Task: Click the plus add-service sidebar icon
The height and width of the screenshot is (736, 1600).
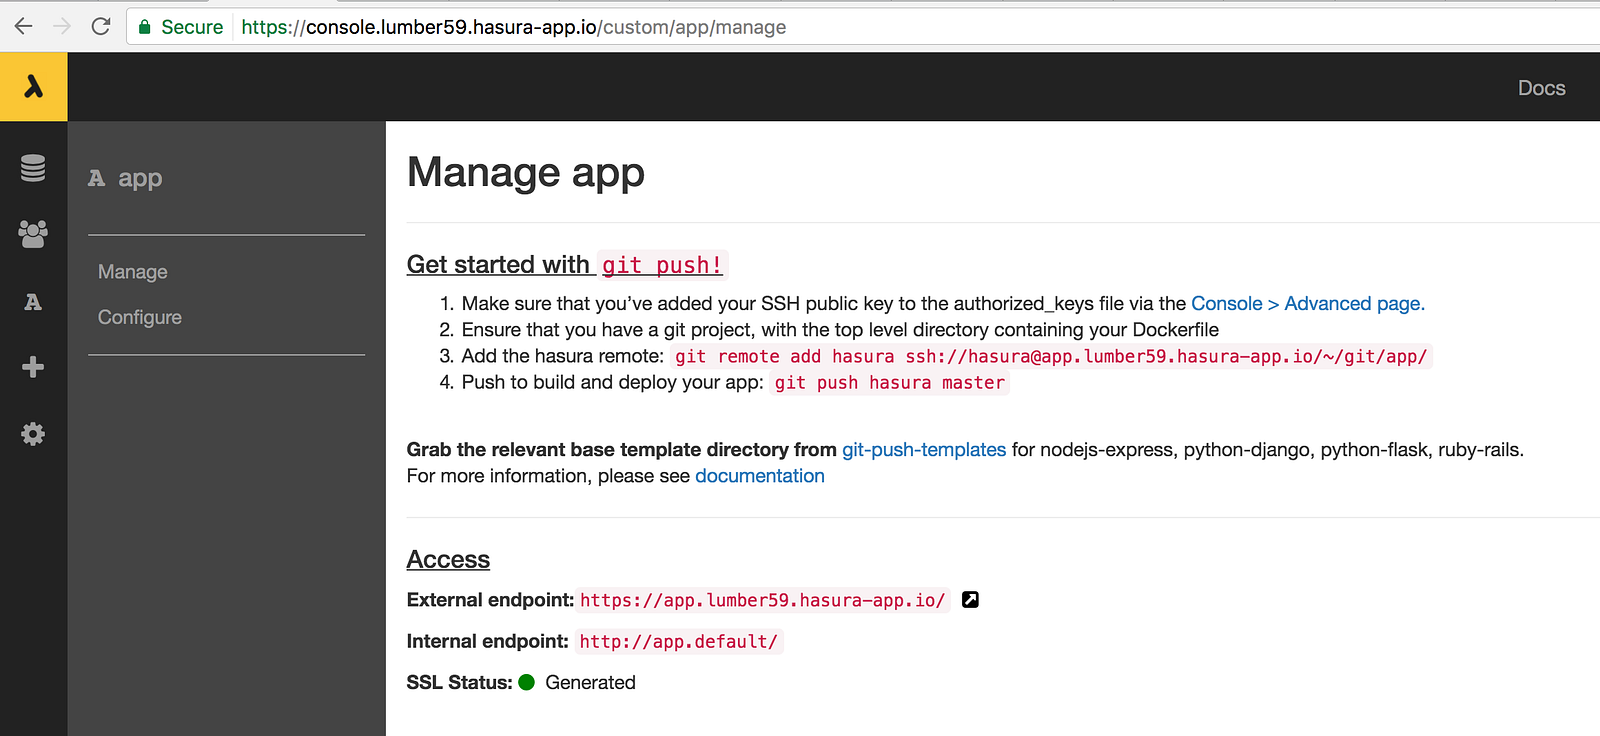Action: tap(33, 367)
